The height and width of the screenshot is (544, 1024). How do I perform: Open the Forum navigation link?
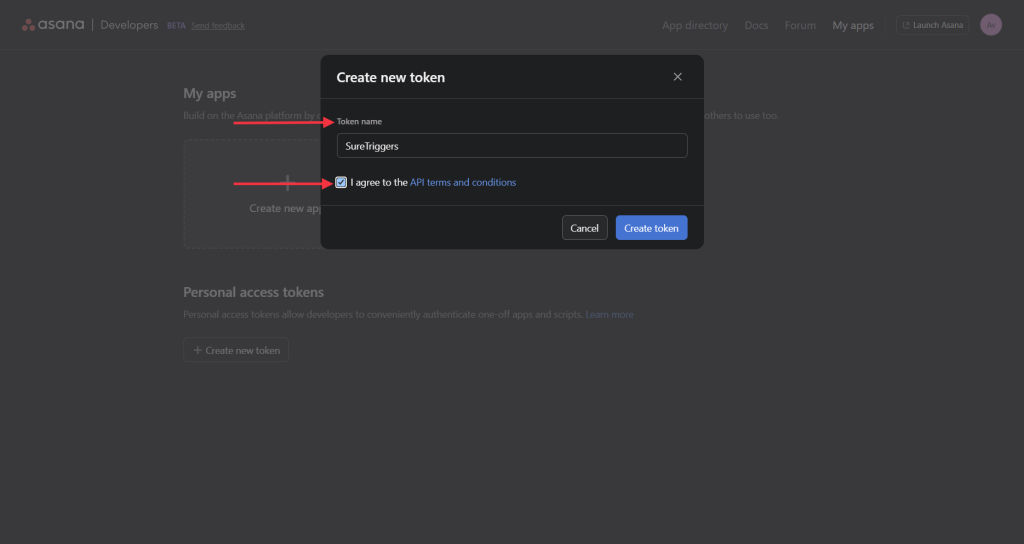pos(800,25)
